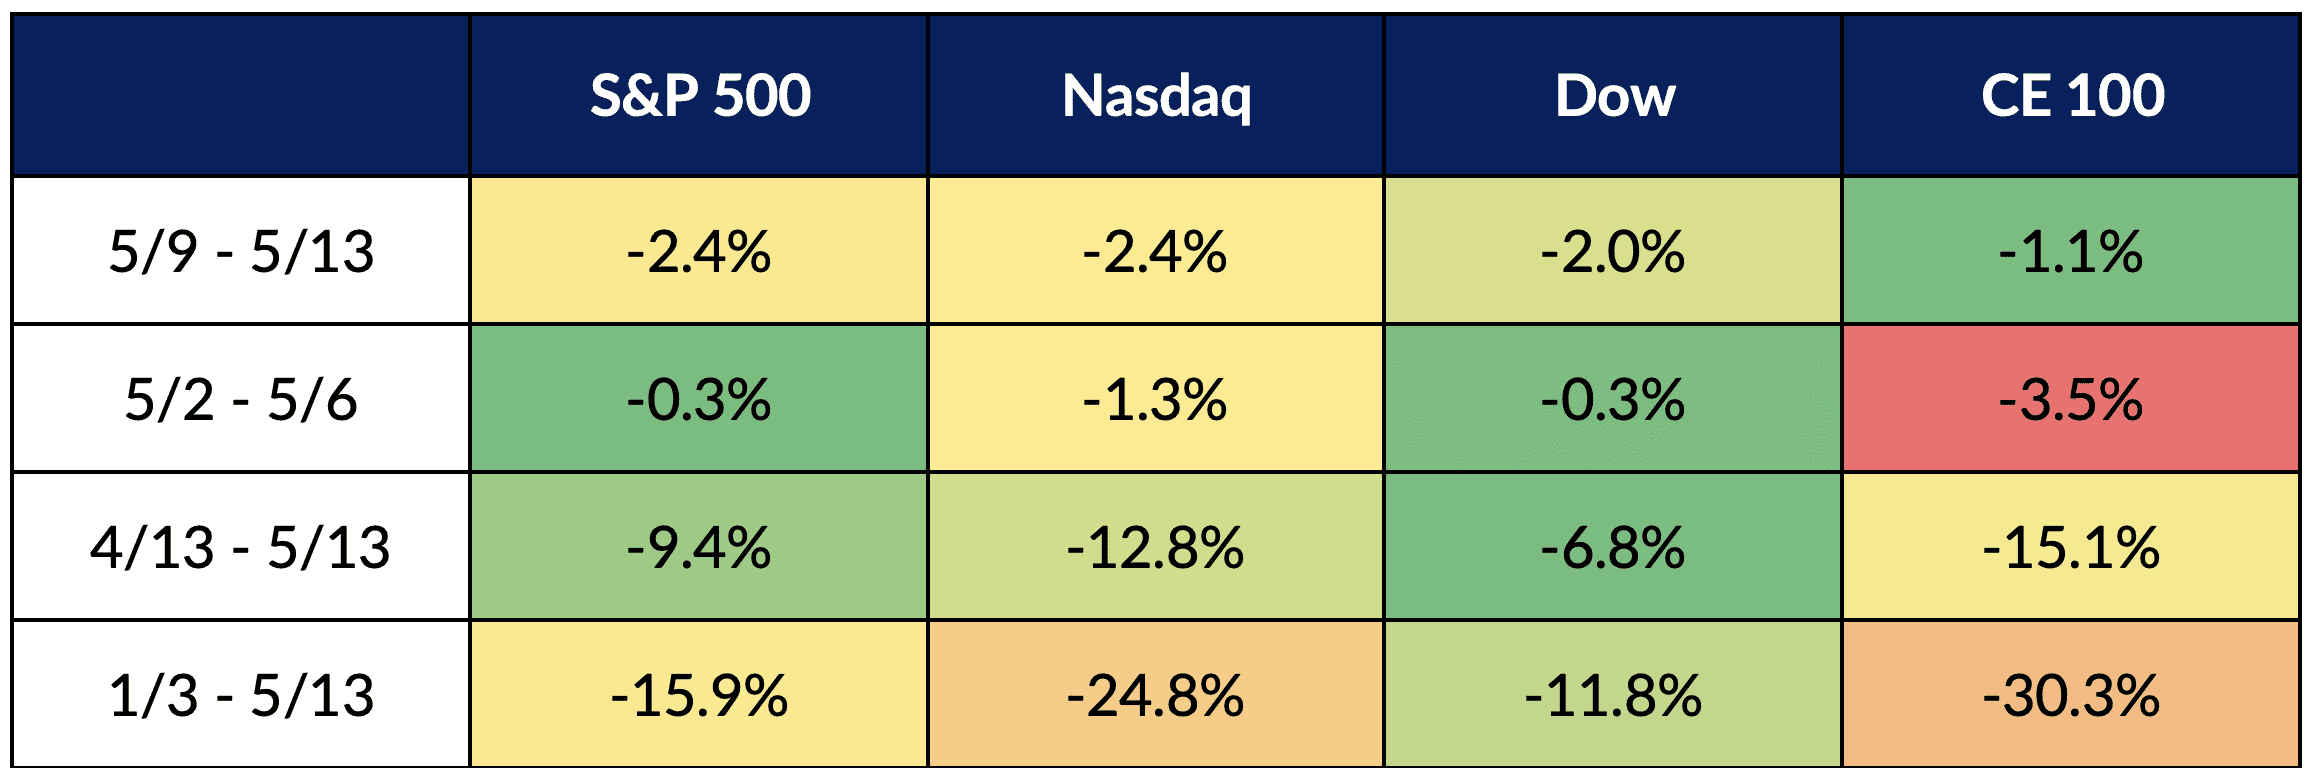Select the -24.8% Nasdaq cell
The width and height of the screenshot is (2314, 782).
point(1155,695)
